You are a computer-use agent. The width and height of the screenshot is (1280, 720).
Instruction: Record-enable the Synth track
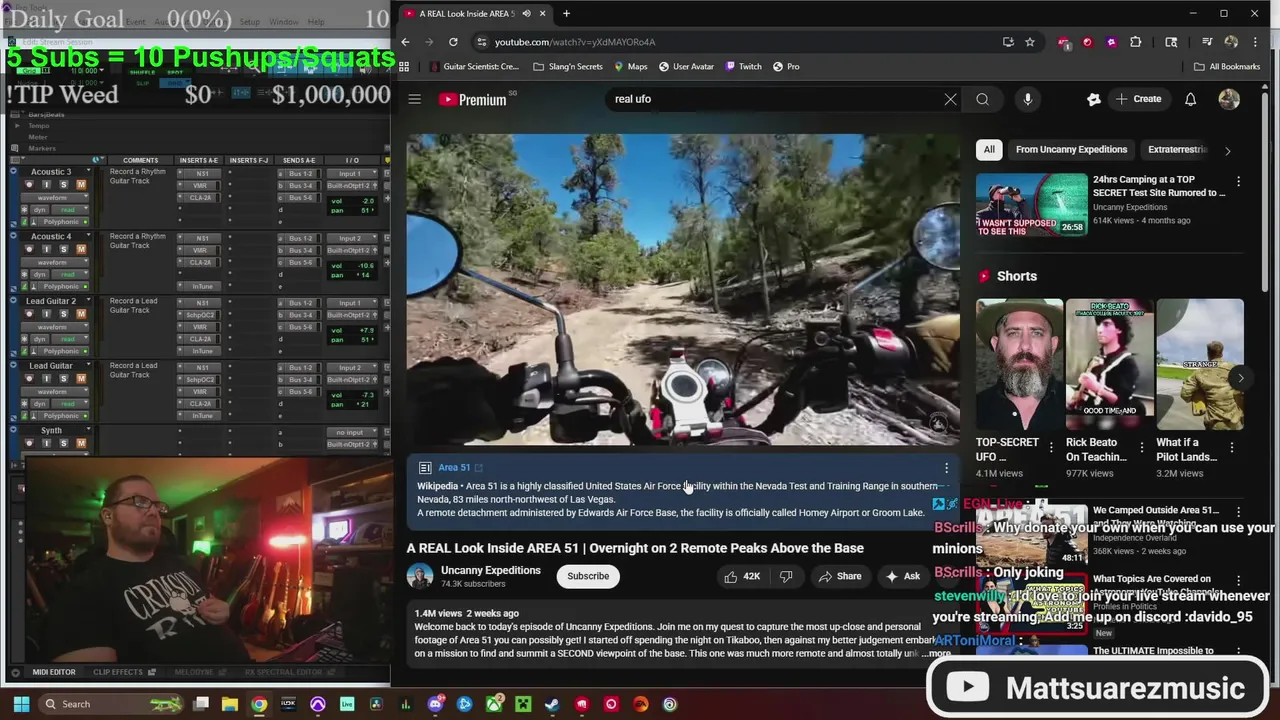click(x=27, y=443)
